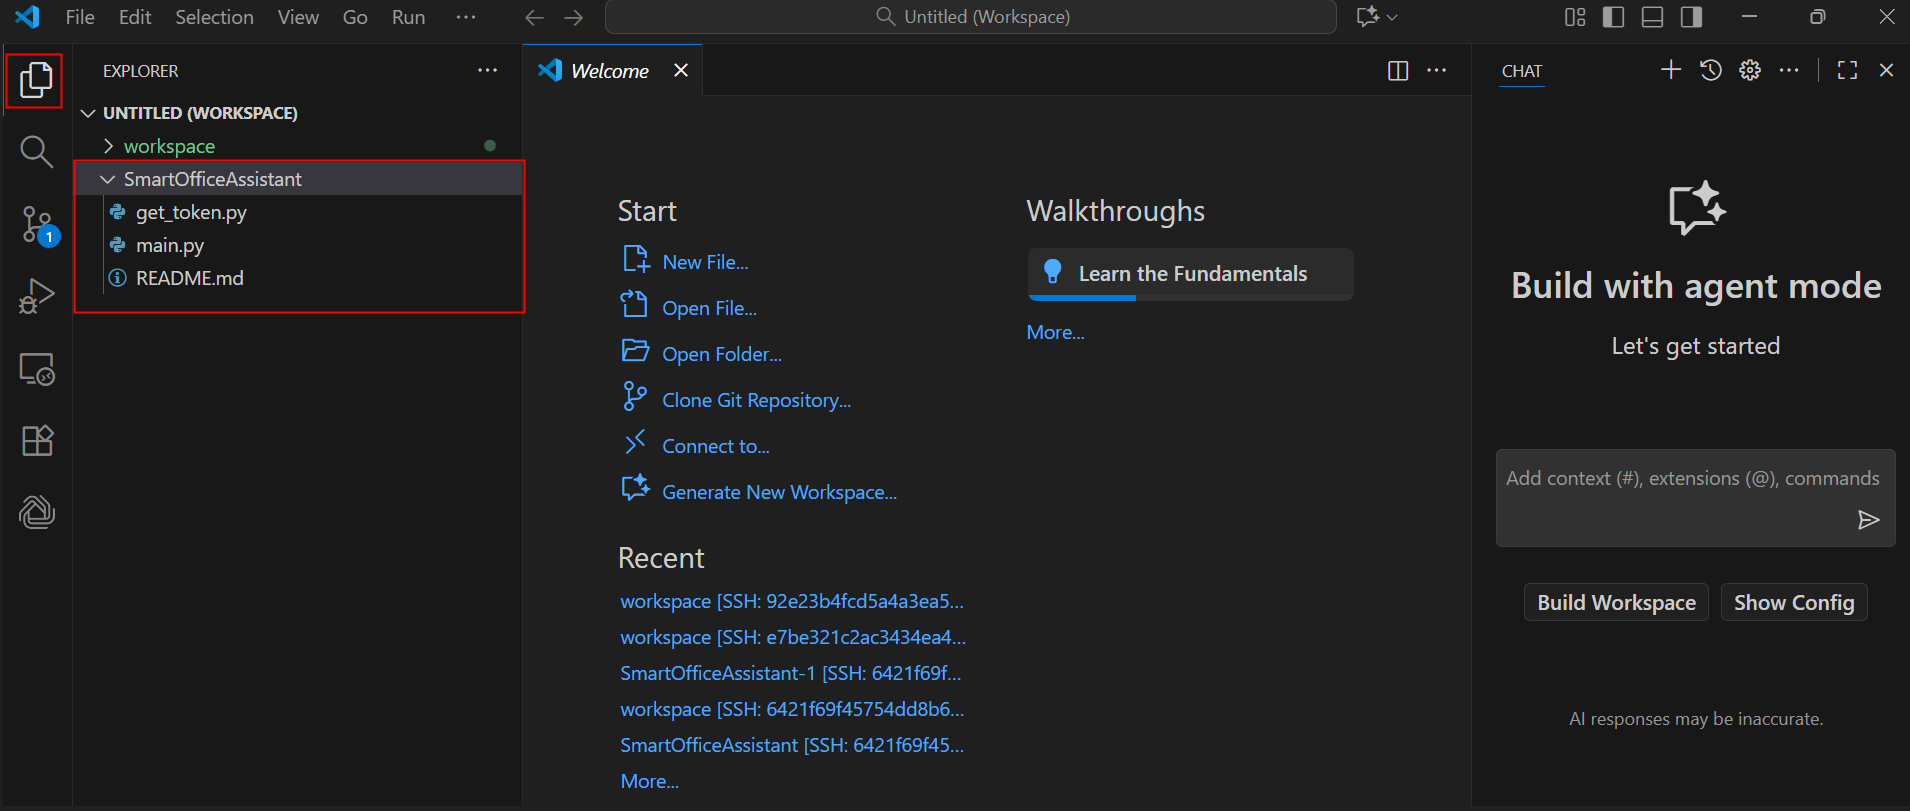Open Source Control view with pending change

point(37,224)
